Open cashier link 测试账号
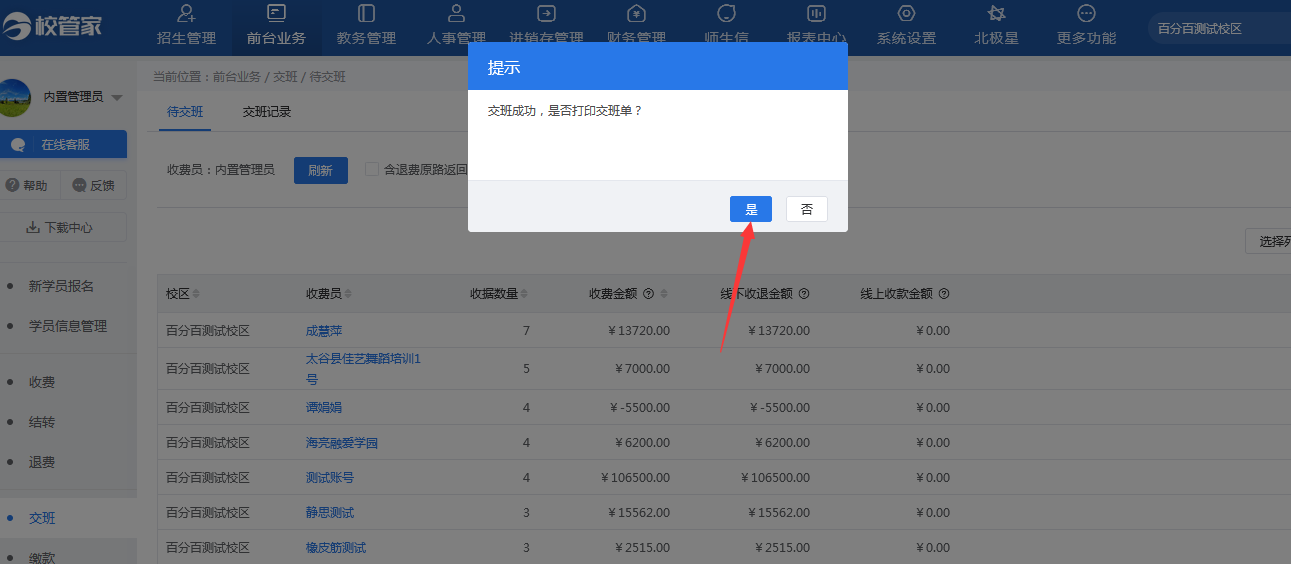The width and height of the screenshot is (1291, 564). 330,477
